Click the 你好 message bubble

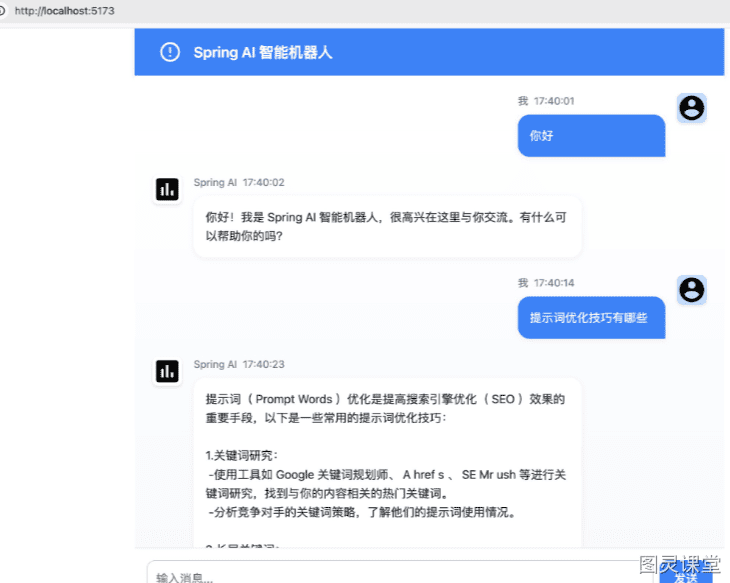click(591, 136)
